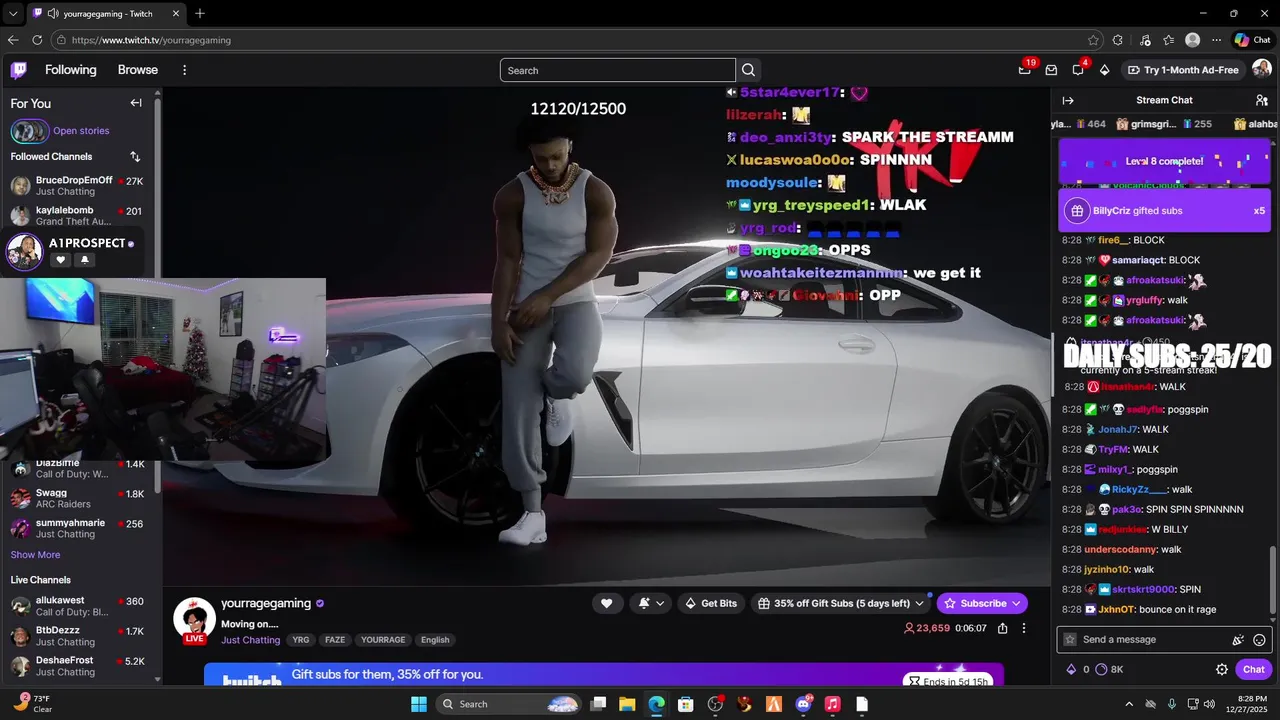The width and height of the screenshot is (1280, 720).
Task: Share the yourragegaming stream
Action: point(1002,628)
